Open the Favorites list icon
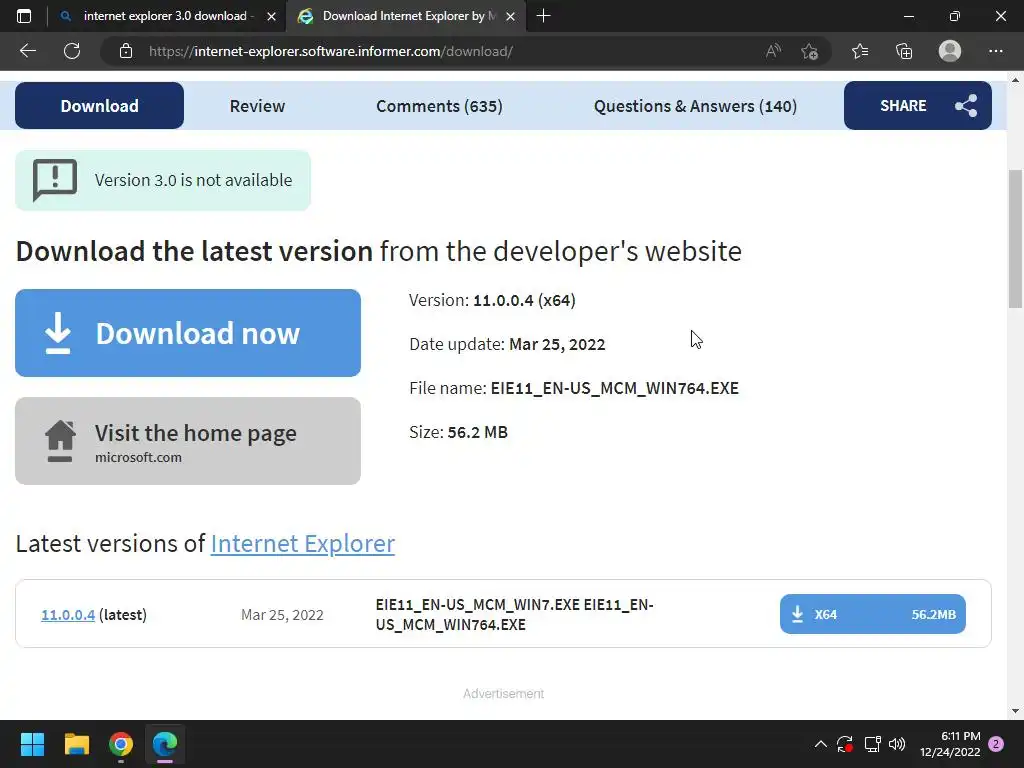This screenshot has height=768, width=1024. [860, 51]
